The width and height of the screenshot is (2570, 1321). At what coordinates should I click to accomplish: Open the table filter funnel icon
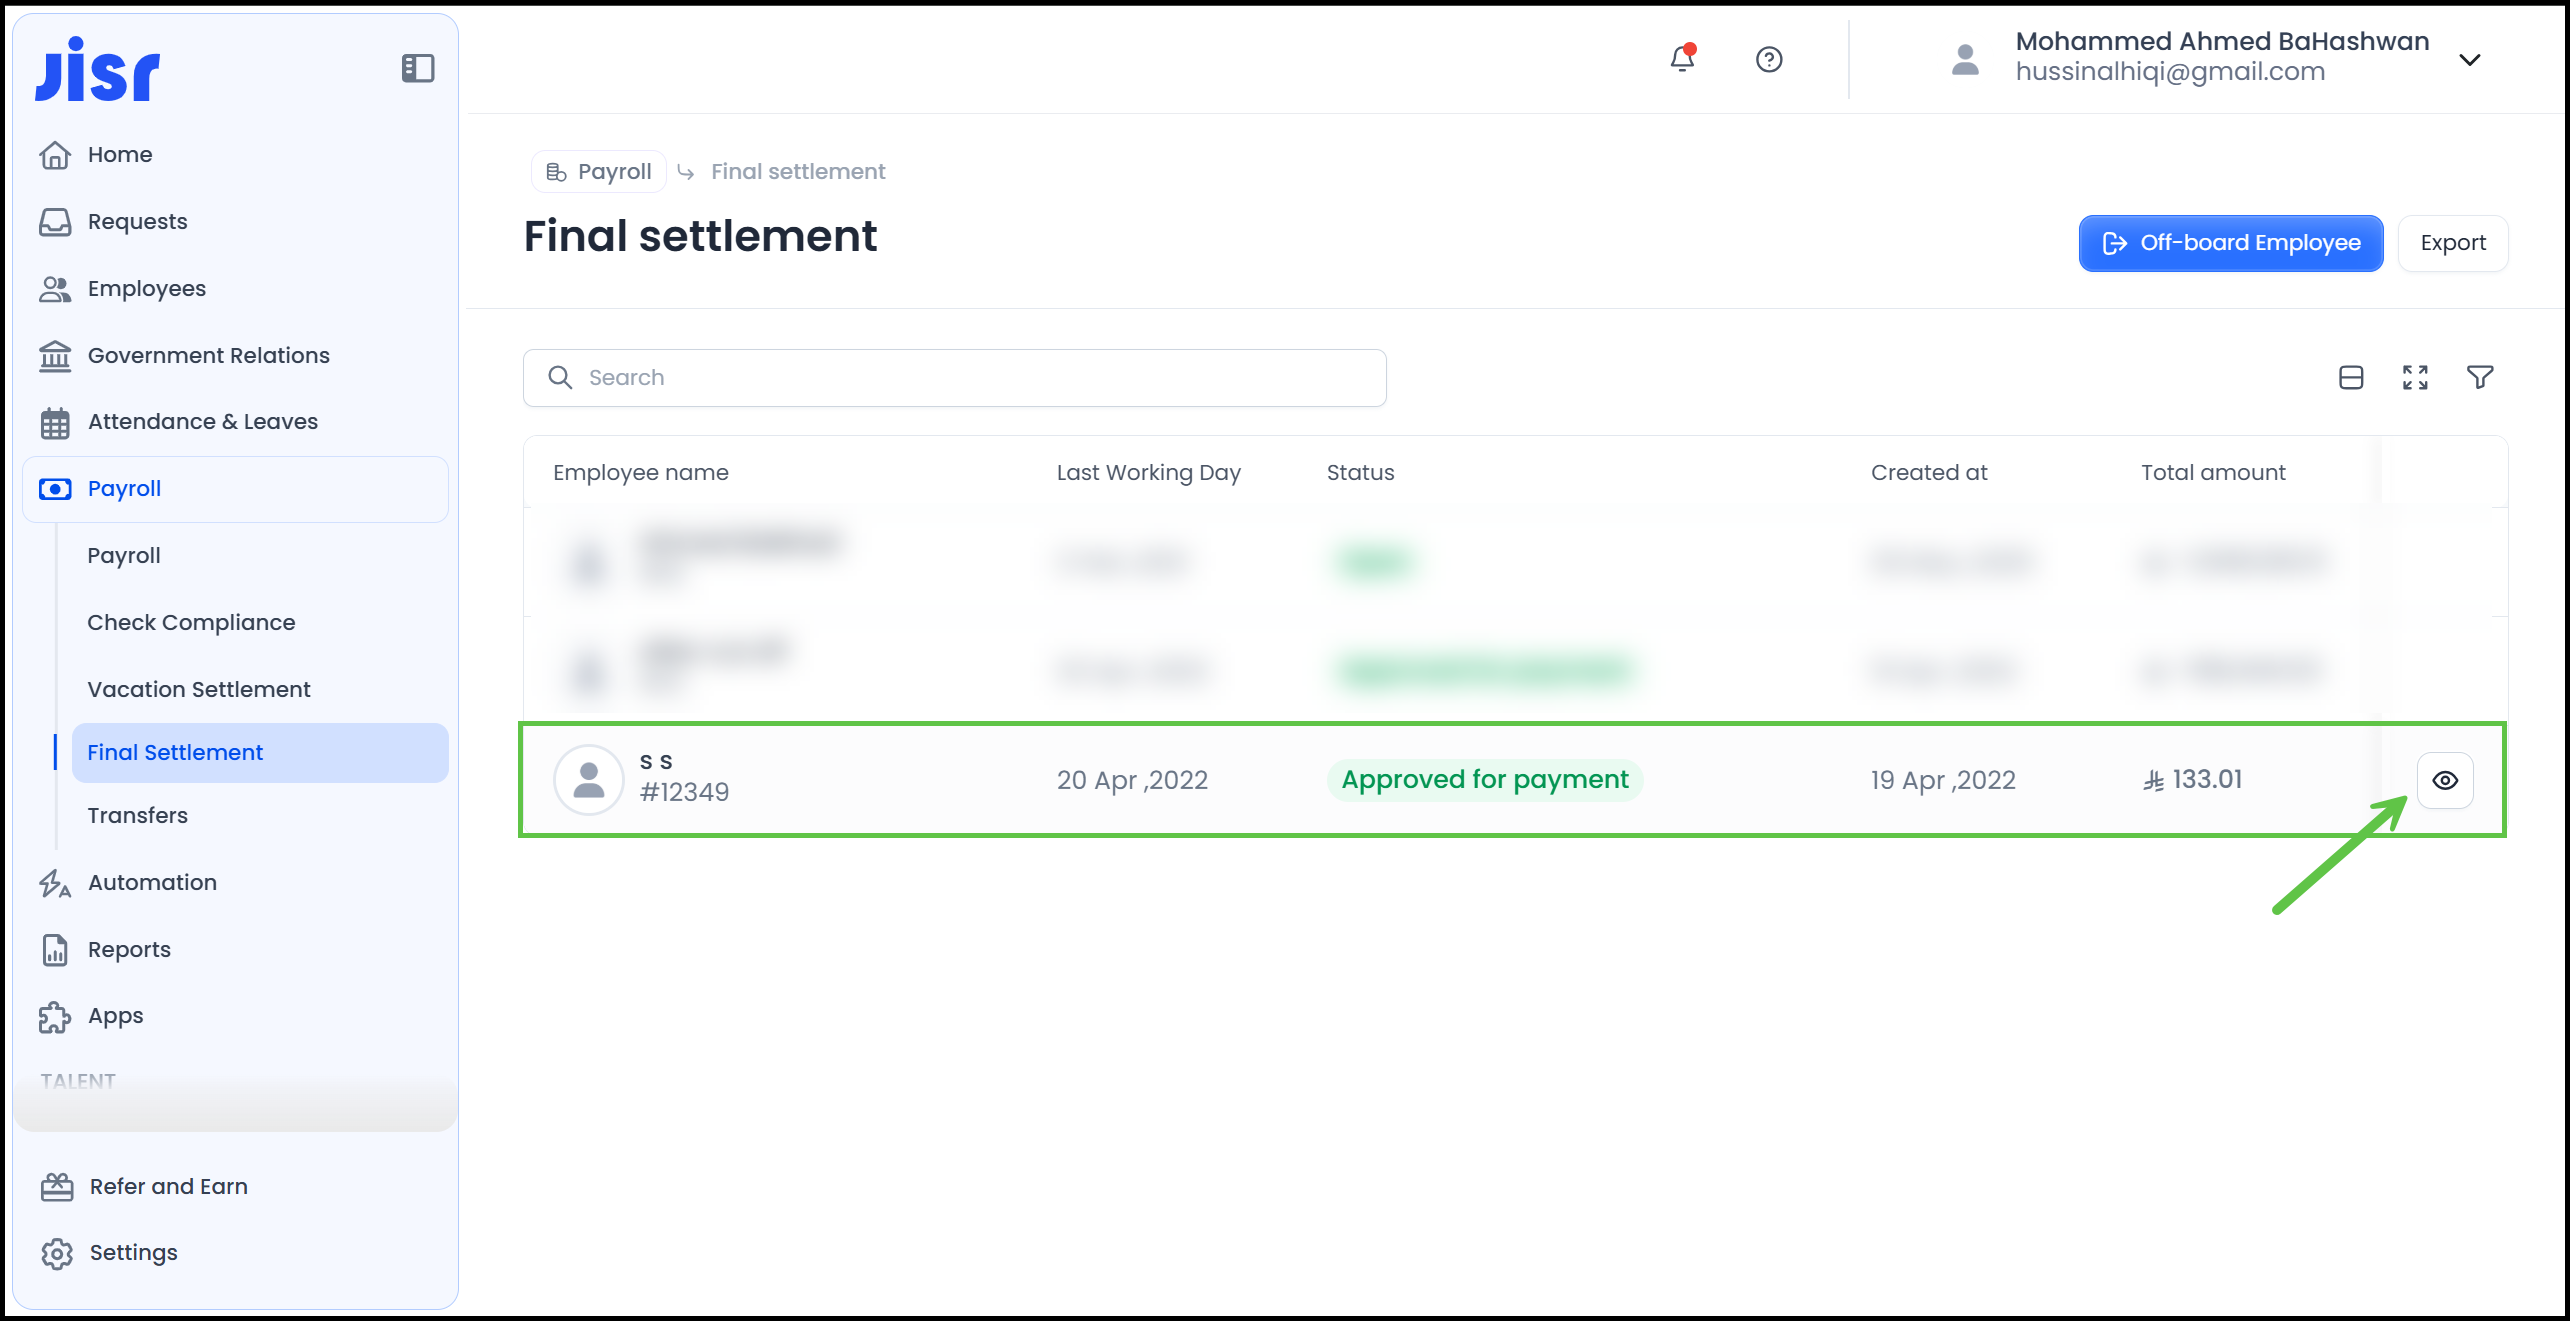click(2479, 377)
